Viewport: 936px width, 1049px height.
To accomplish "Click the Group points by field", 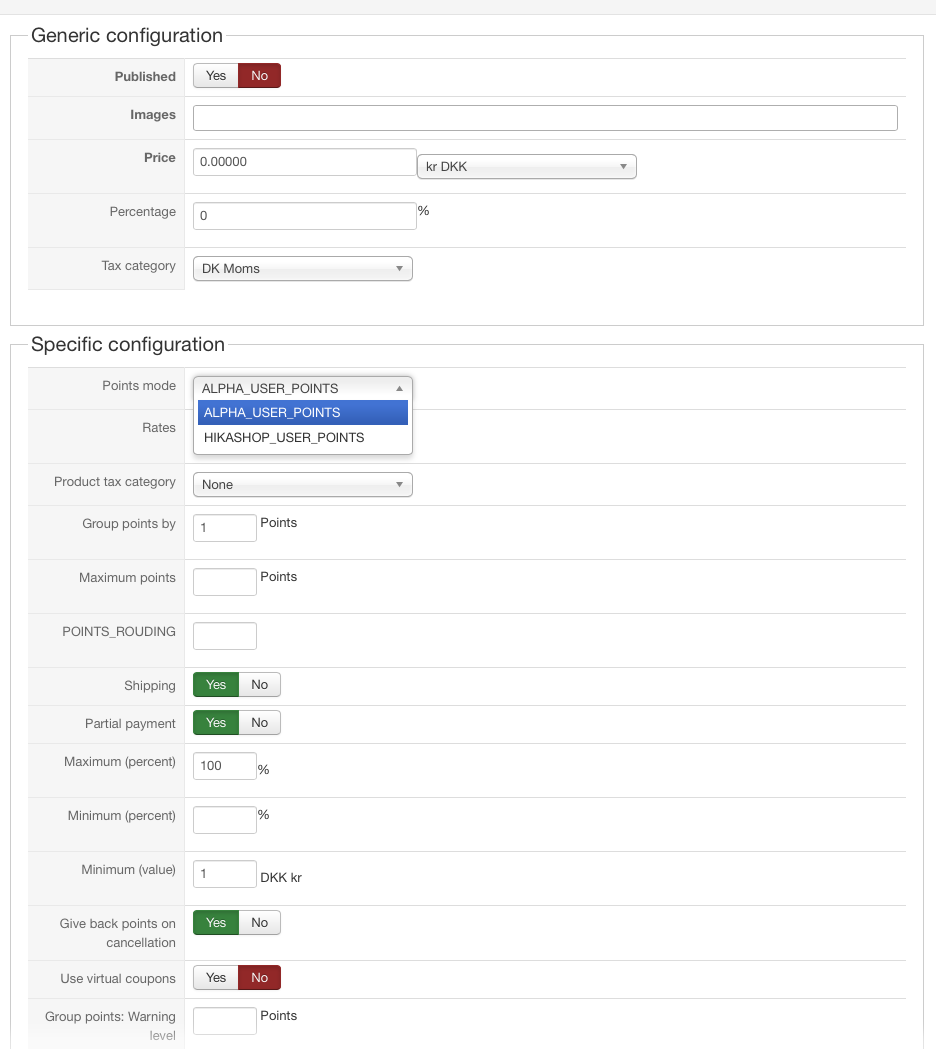I will (225, 528).
